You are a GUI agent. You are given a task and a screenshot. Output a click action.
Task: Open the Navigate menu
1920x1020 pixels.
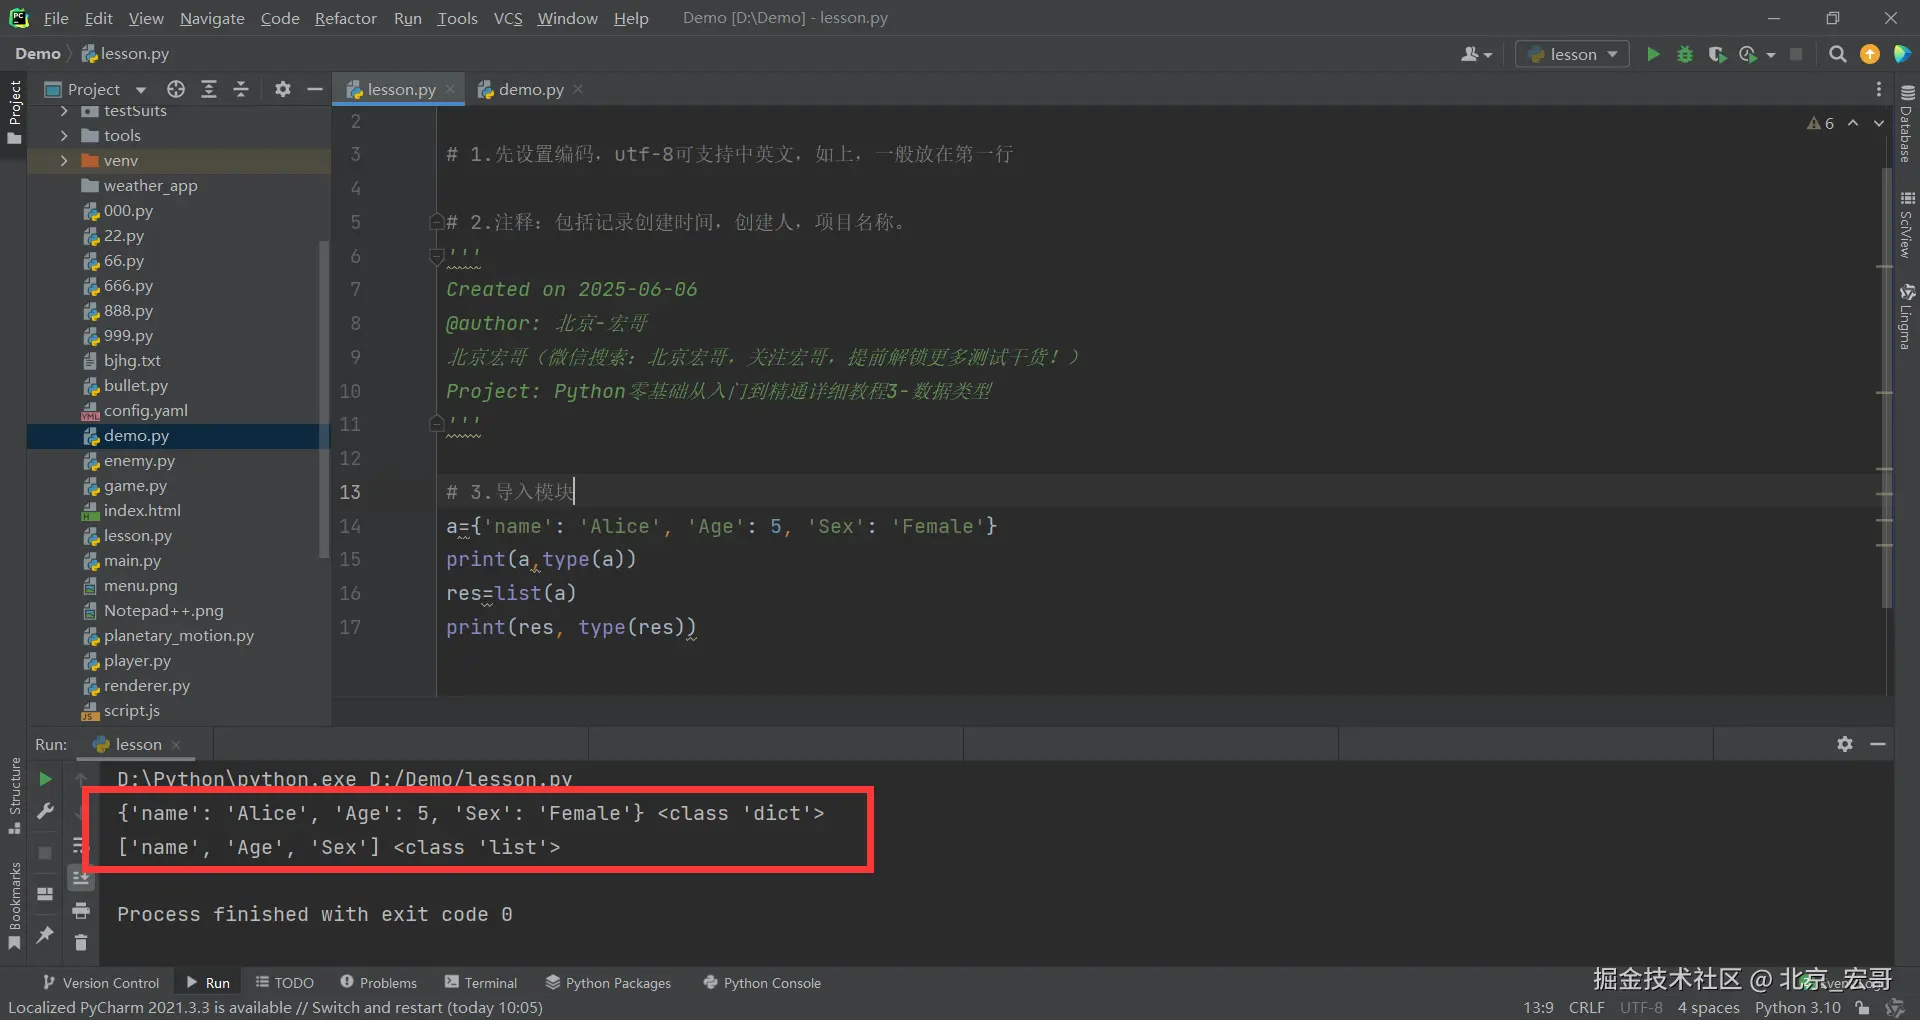pyautogui.click(x=212, y=18)
